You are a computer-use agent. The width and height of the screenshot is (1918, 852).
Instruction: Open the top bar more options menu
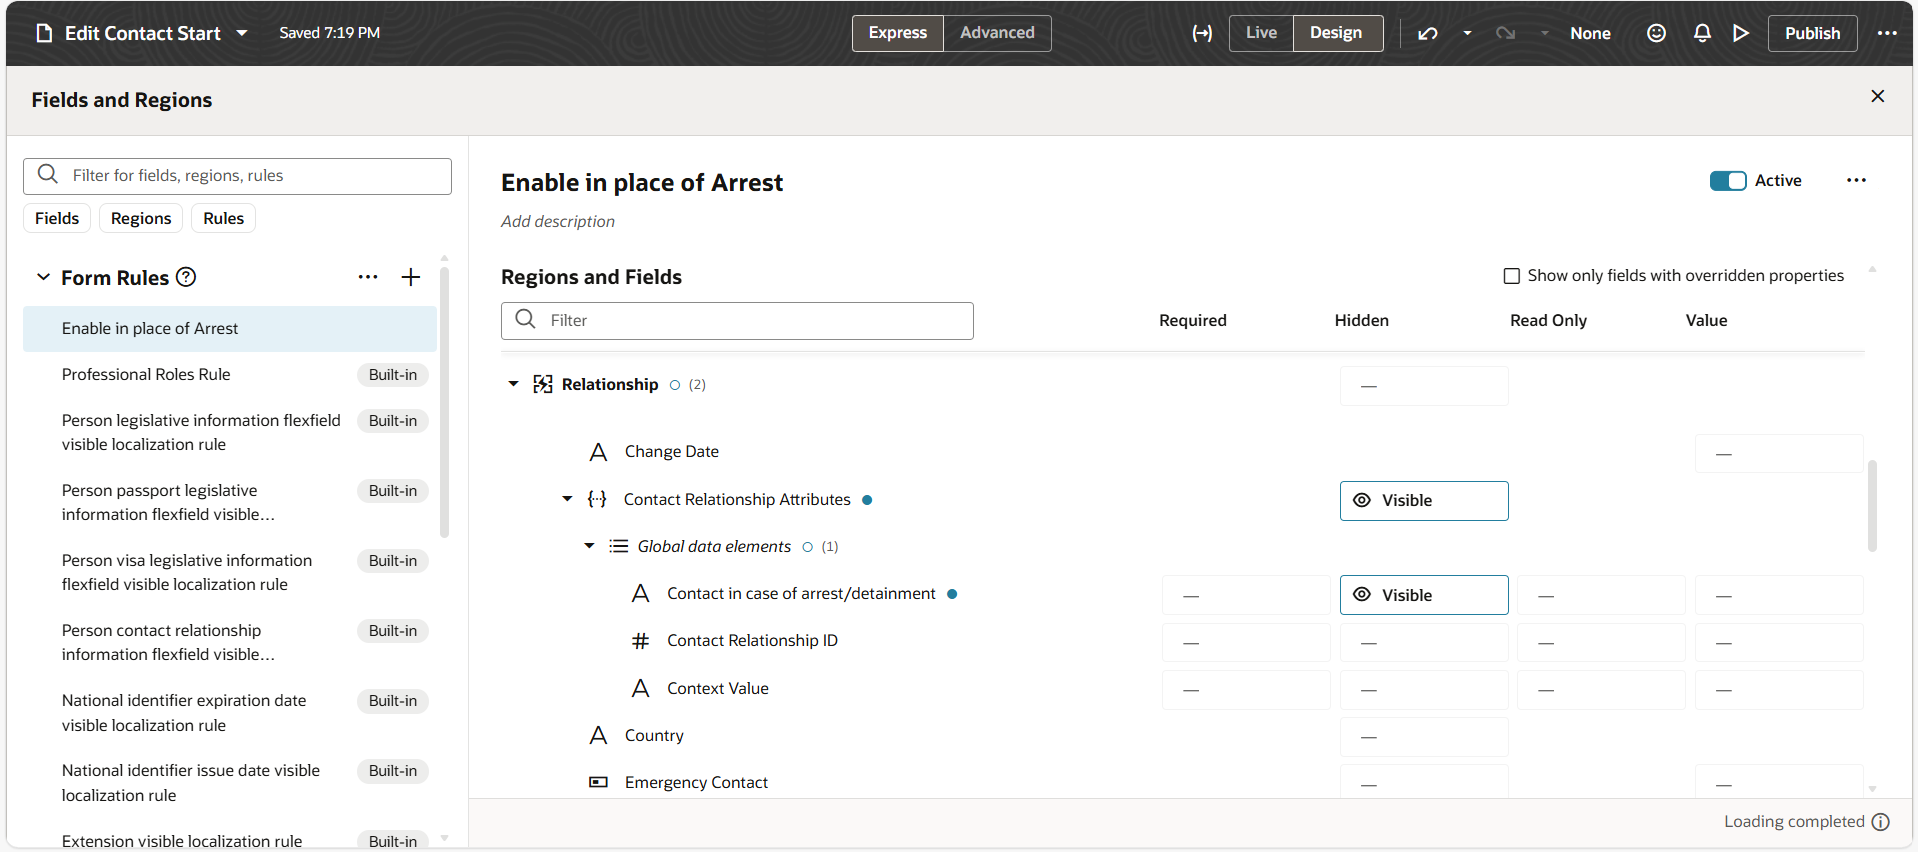[x=1887, y=33]
